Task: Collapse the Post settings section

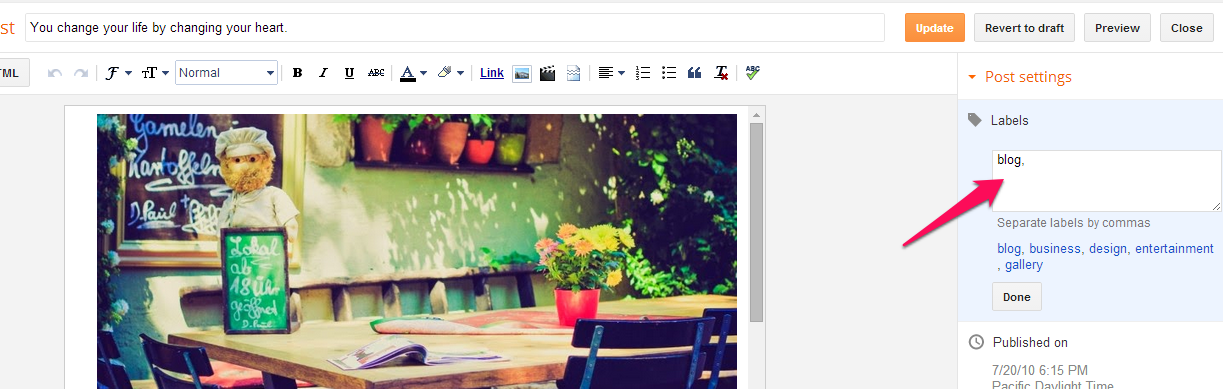Action: tap(1020, 77)
